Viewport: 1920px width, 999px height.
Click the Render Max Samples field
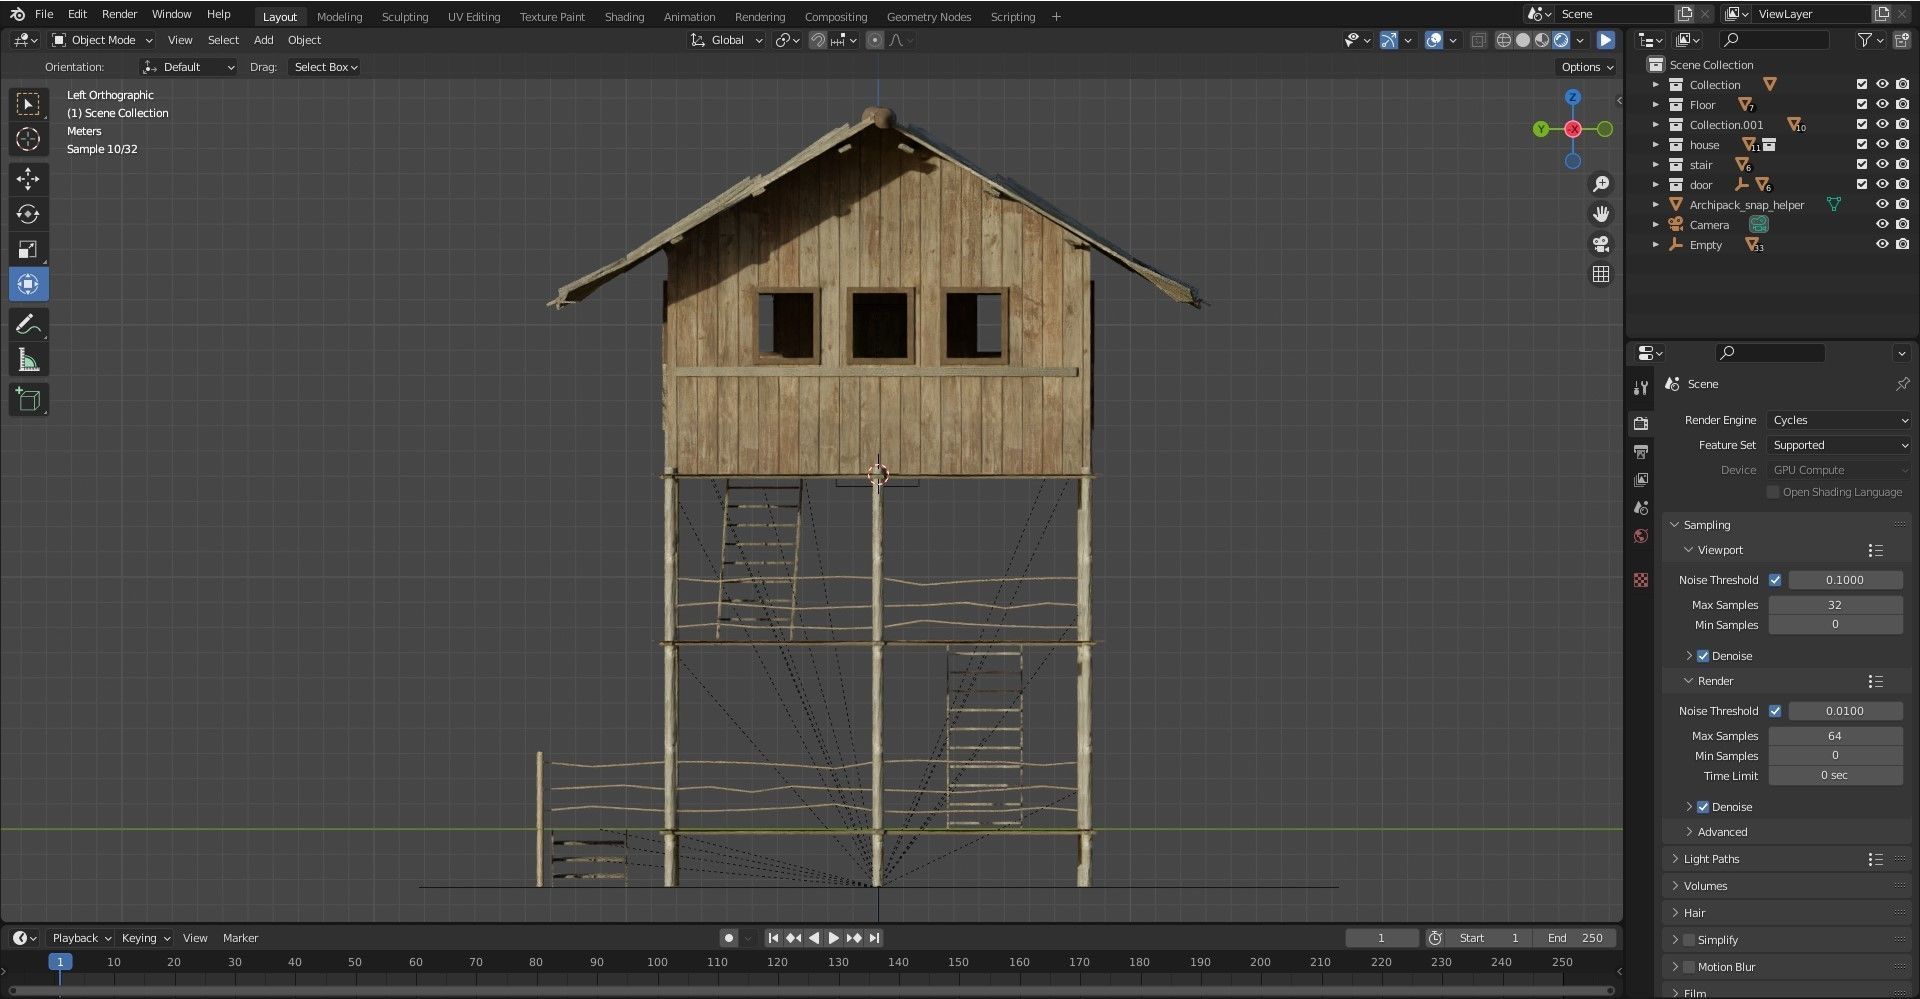[x=1835, y=736]
